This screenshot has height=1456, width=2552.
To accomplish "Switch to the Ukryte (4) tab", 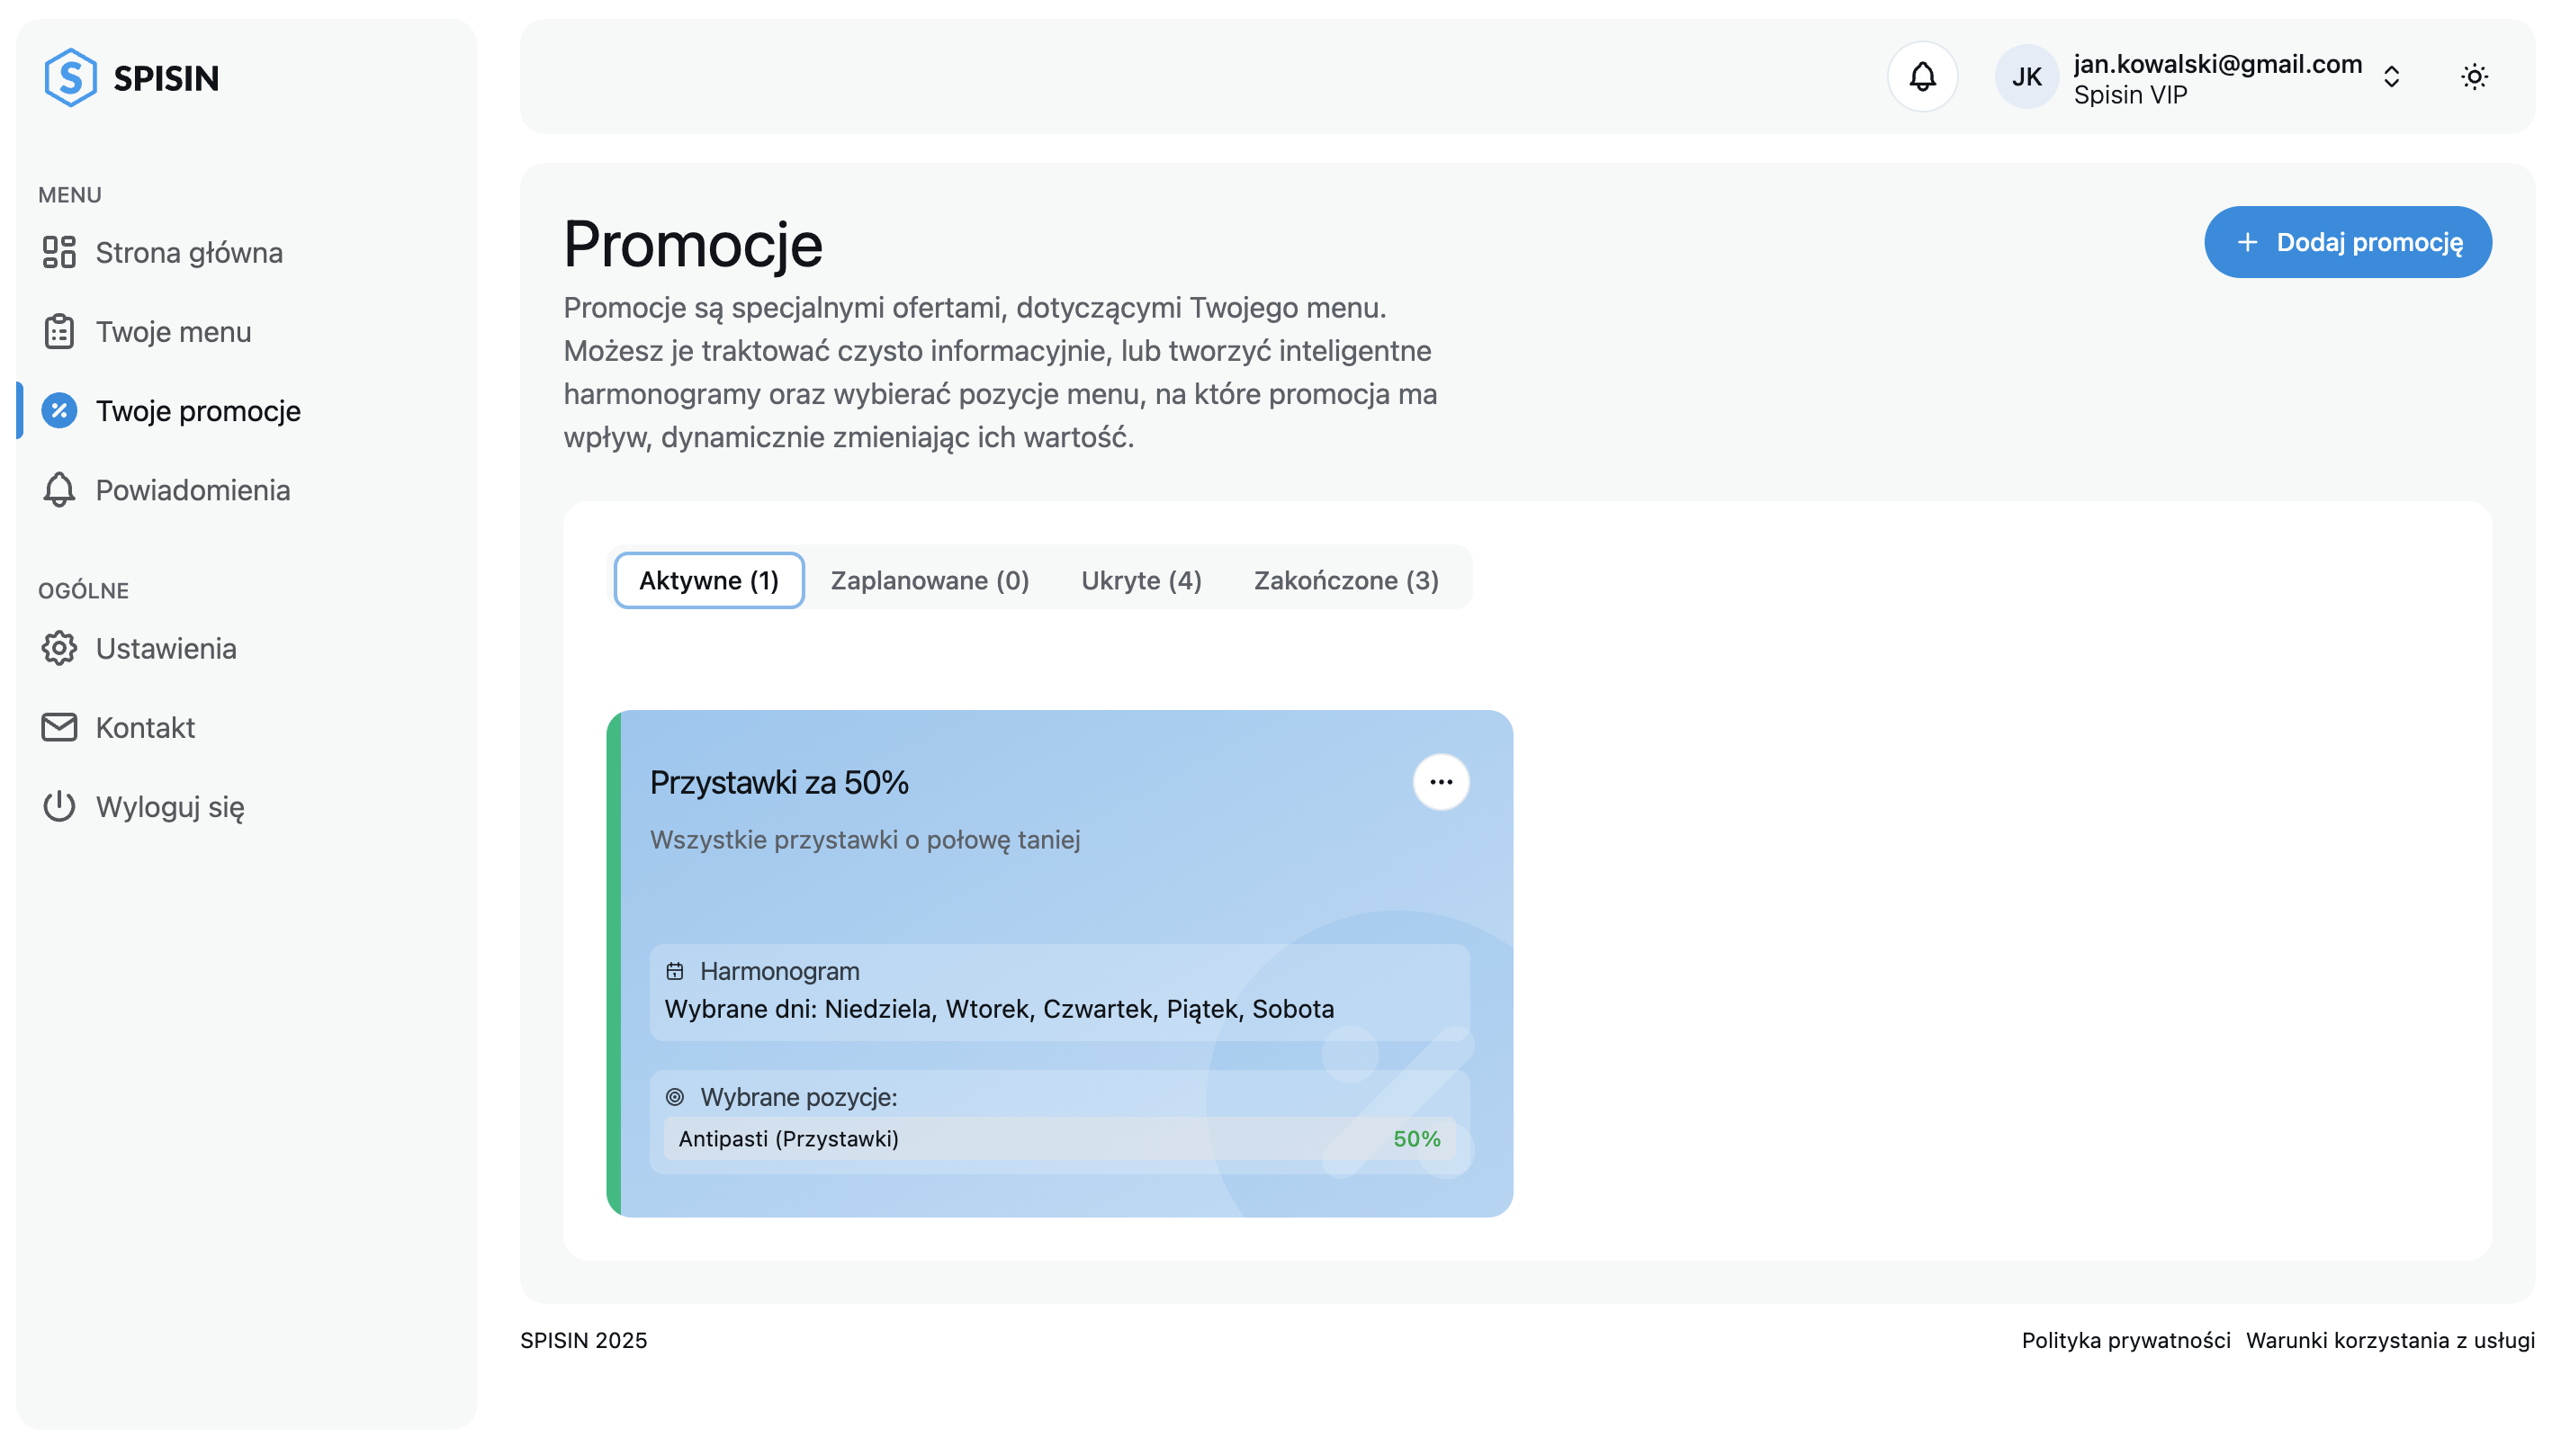I will 1140,580.
